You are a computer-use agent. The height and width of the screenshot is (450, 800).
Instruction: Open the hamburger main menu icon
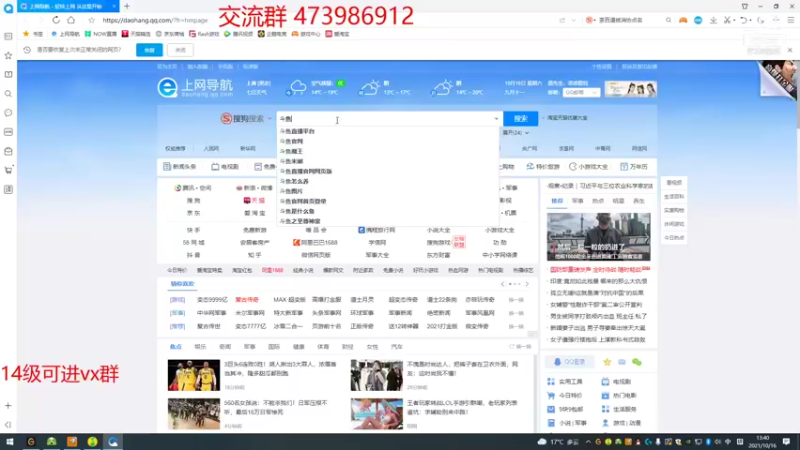[790, 20]
